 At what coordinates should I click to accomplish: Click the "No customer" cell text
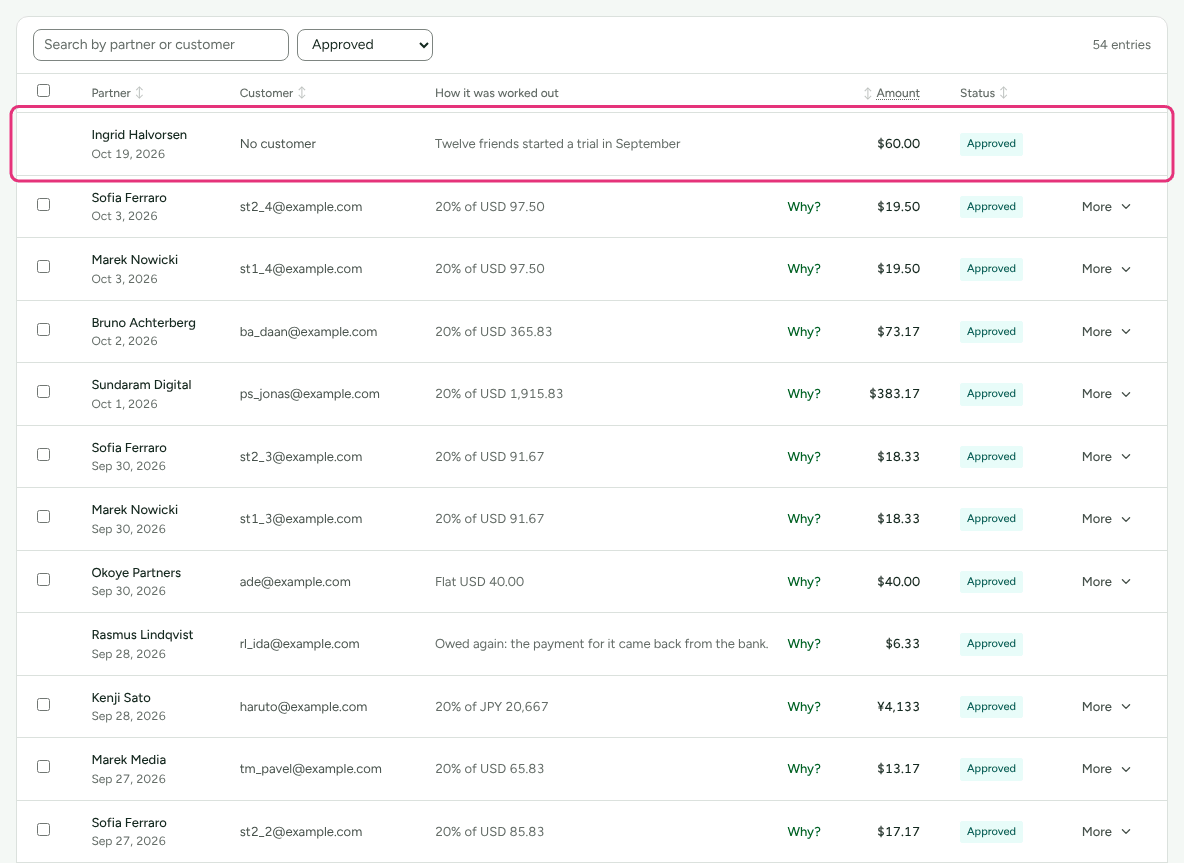tap(278, 143)
